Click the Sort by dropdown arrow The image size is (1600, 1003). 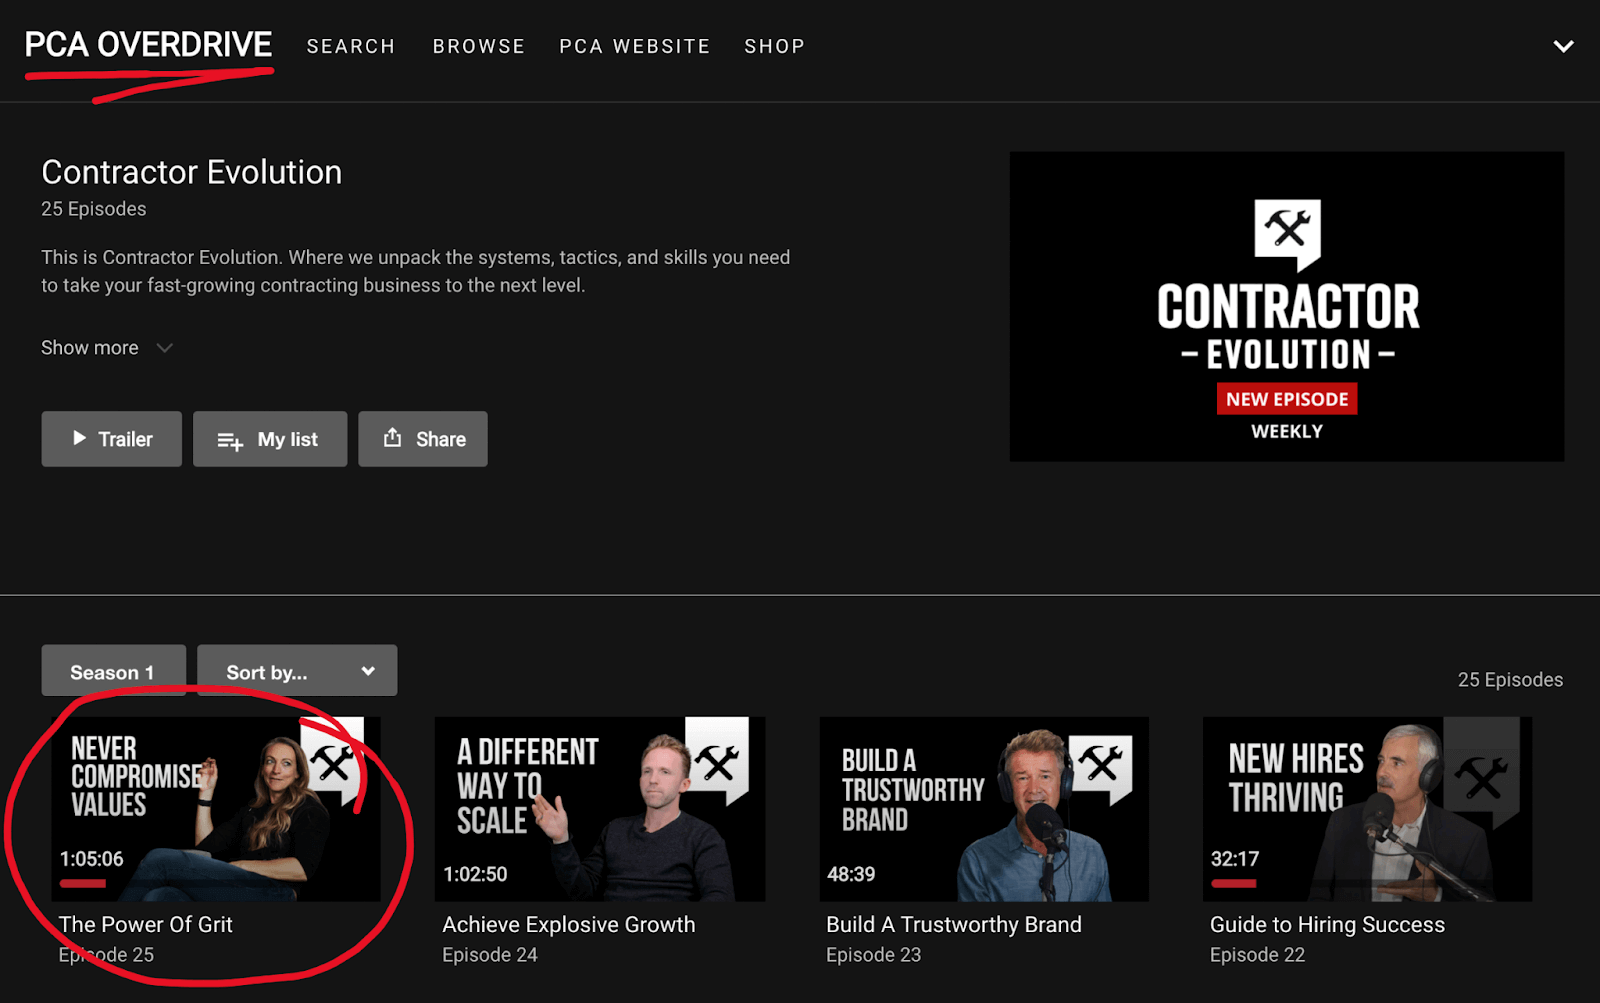point(368,671)
